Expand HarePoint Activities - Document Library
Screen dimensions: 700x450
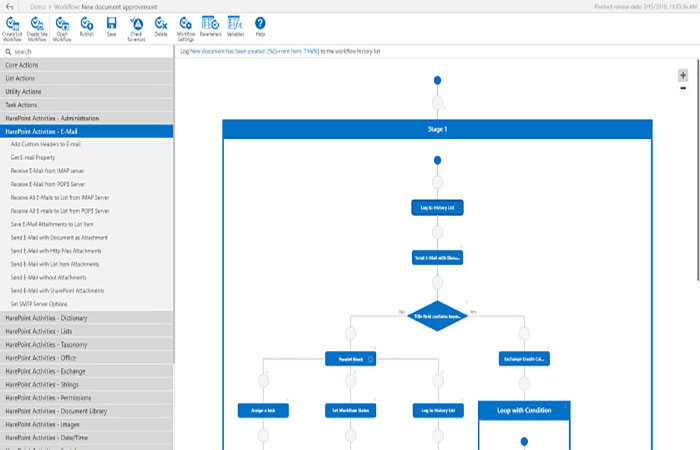[x=87, y=411]
